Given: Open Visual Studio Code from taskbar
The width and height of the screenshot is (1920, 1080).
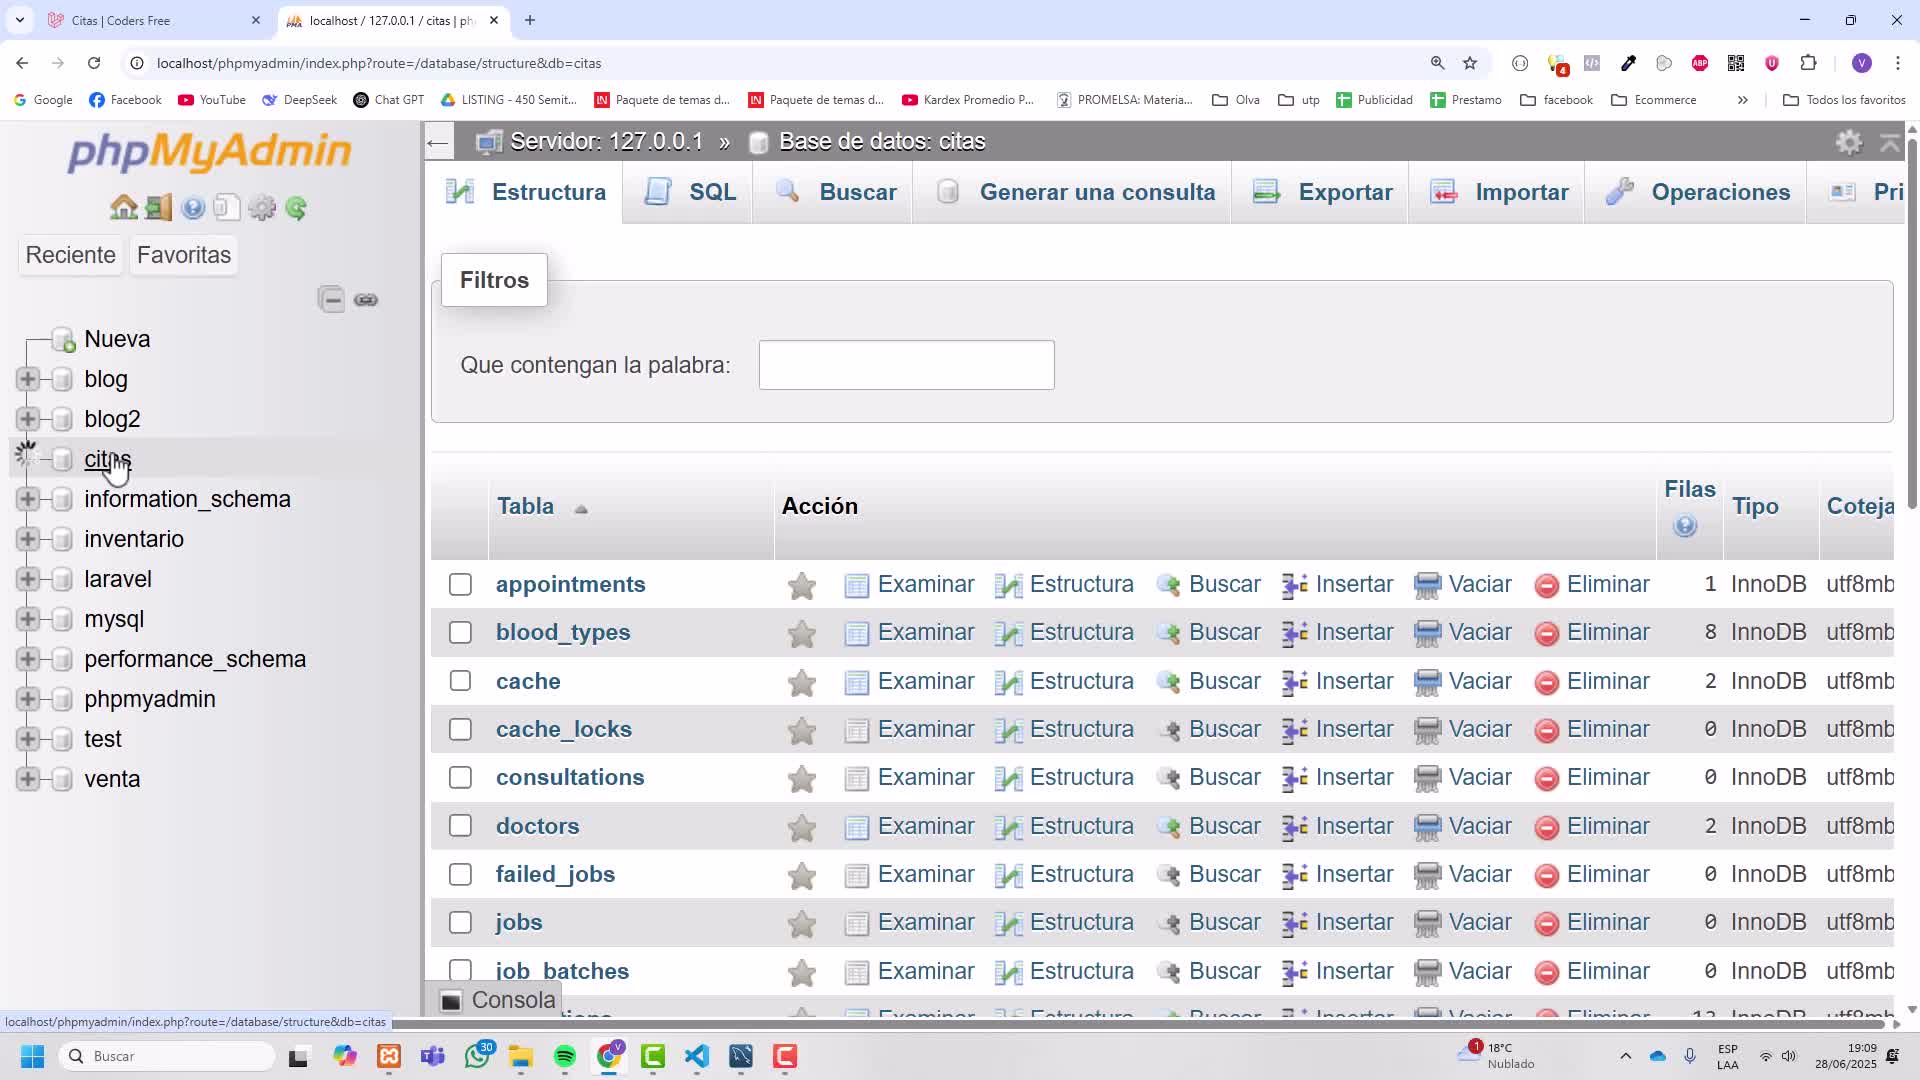Looking at the screenshot, I should [x=697, y=1056].
